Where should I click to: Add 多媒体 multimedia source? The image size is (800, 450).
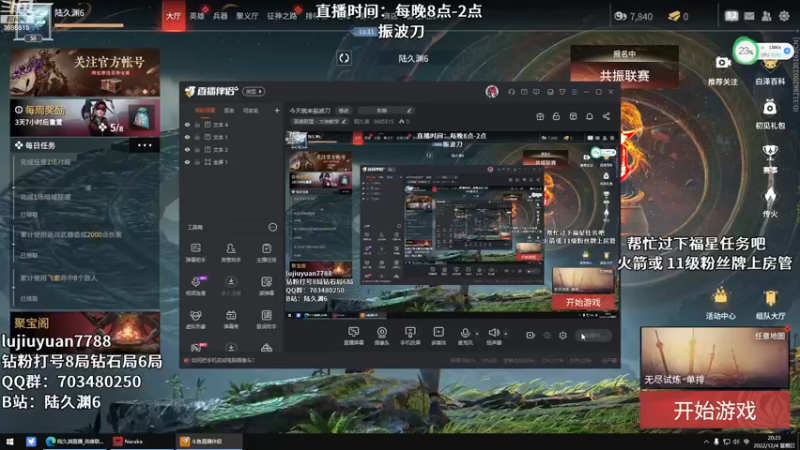pyautogui.click(x=438, y=336)
